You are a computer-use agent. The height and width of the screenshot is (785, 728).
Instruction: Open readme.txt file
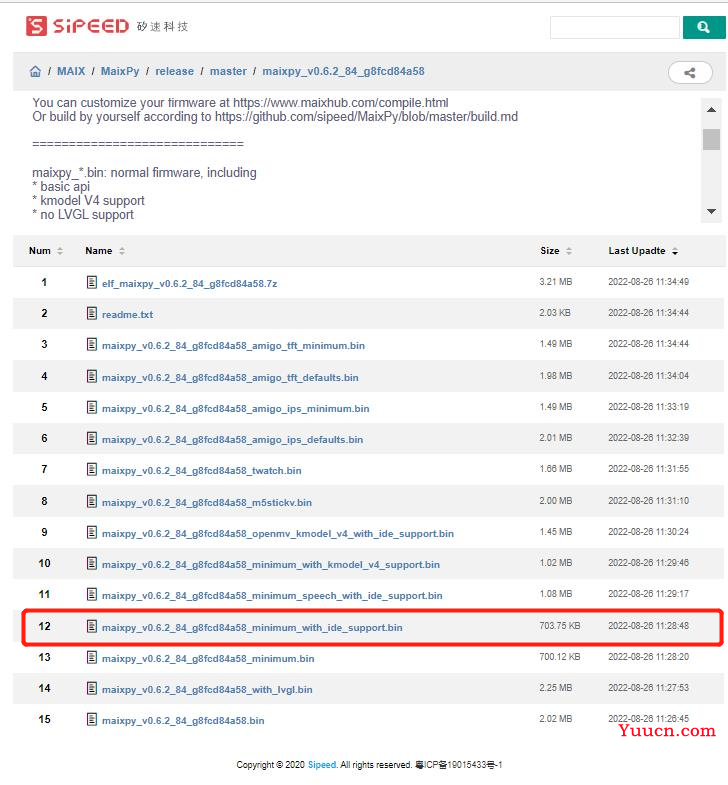(127, 314)
